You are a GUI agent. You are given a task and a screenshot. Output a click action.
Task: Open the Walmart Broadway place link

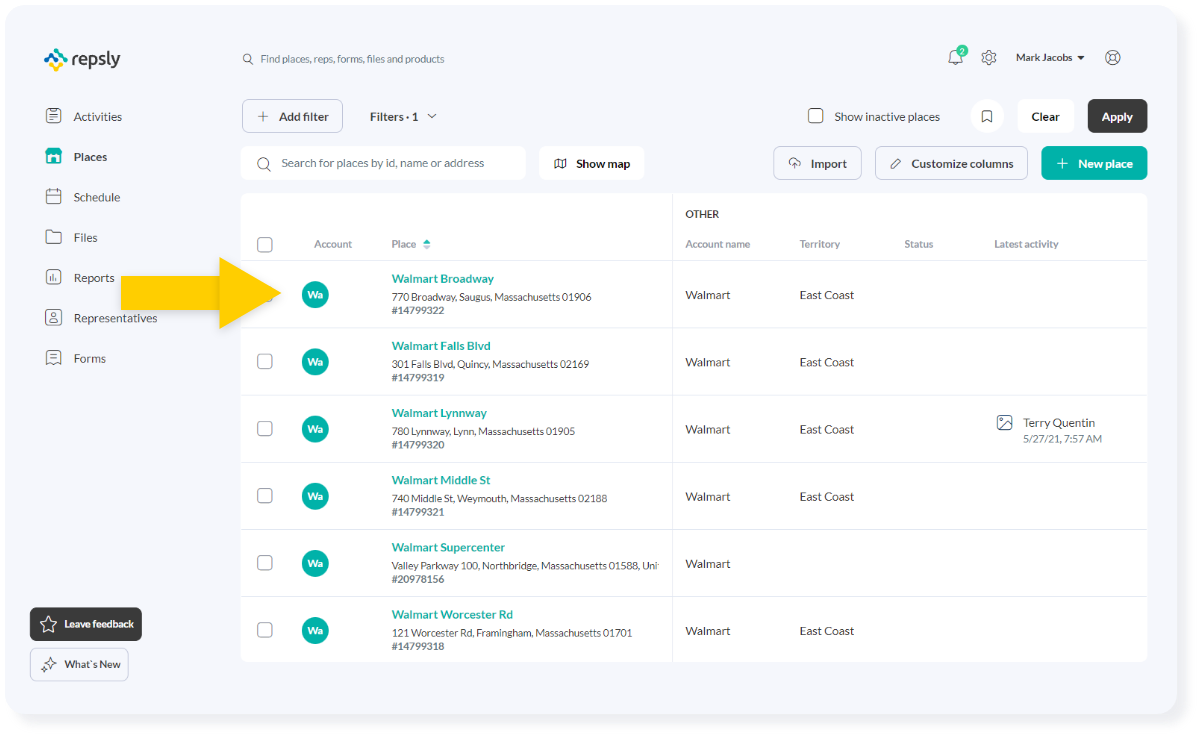pos(442,279)
